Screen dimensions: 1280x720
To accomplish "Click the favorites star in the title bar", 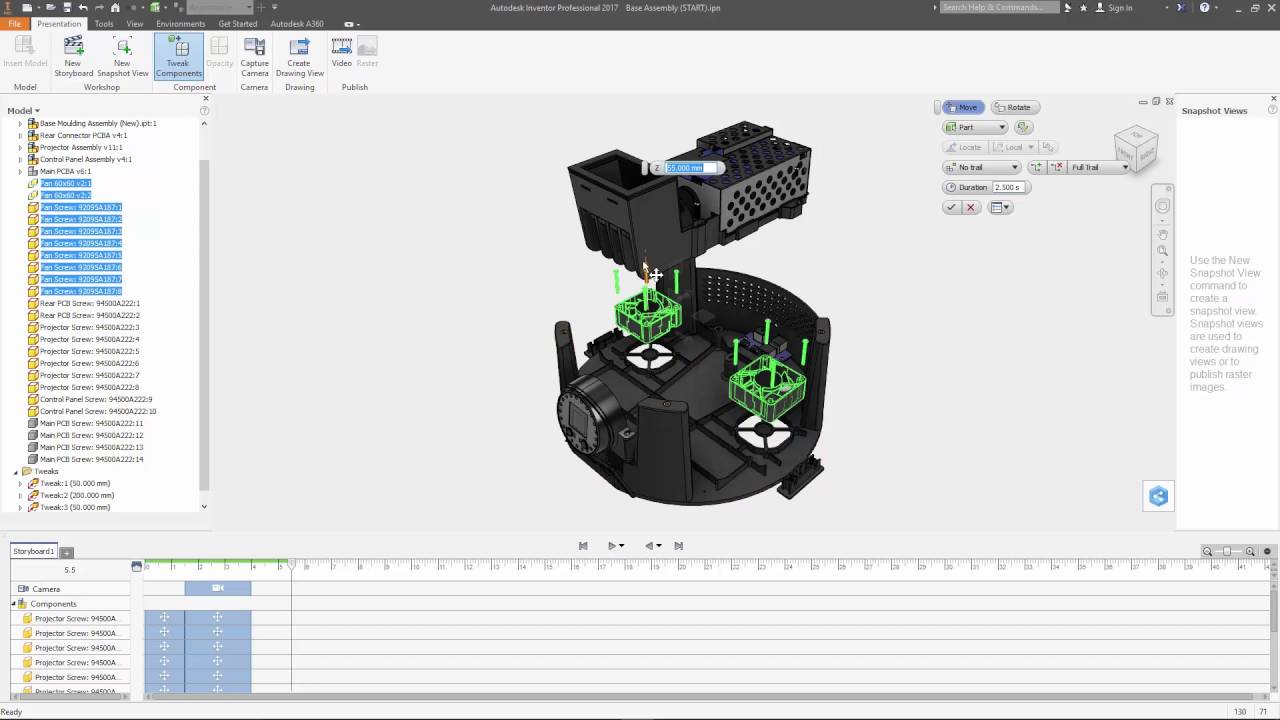I will click(1083, 8).
